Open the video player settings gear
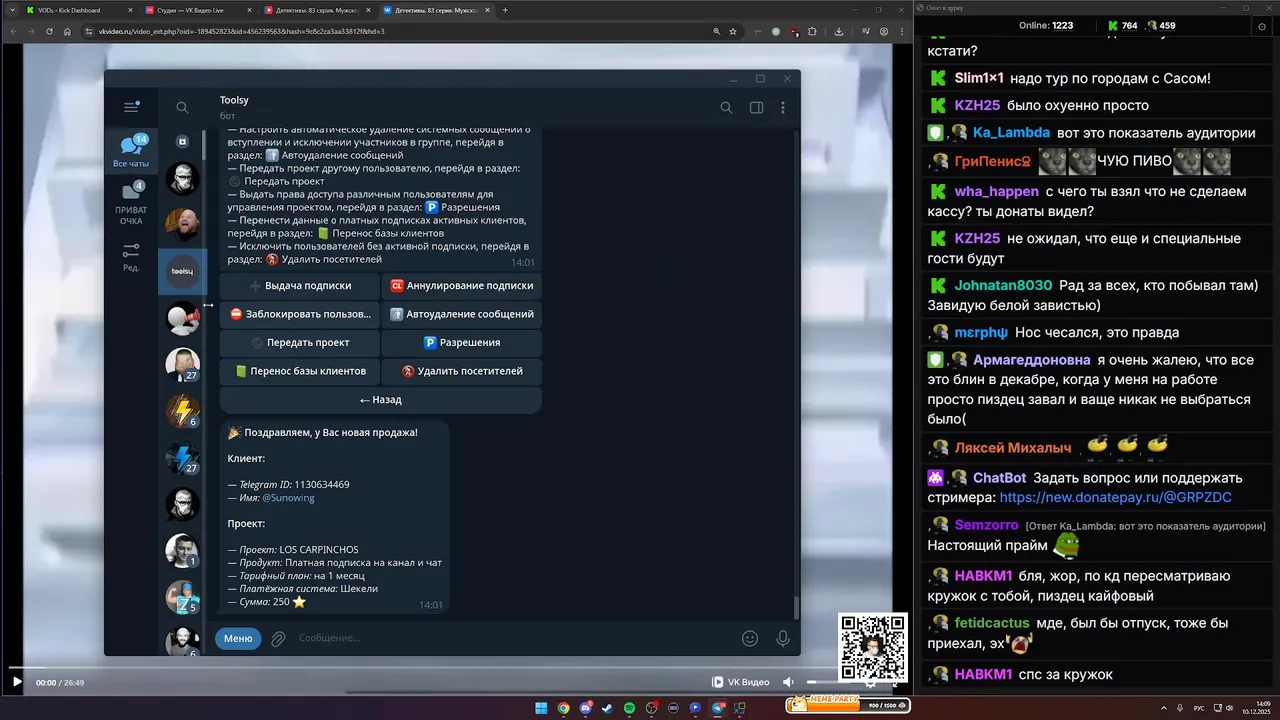This screenshot has height=720, width=1280. 871,682
